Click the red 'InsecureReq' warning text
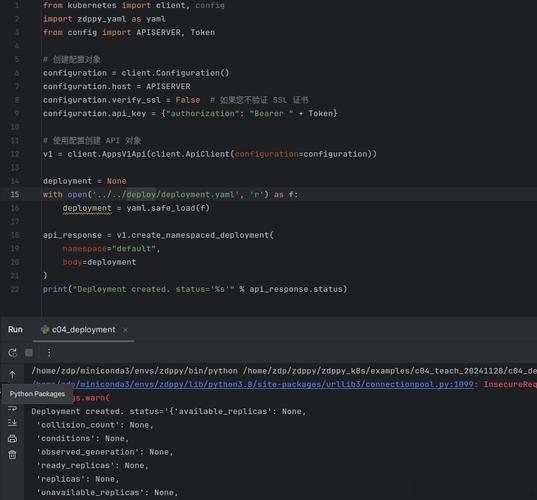Screen dimensions: 537x500 (510, 384)
